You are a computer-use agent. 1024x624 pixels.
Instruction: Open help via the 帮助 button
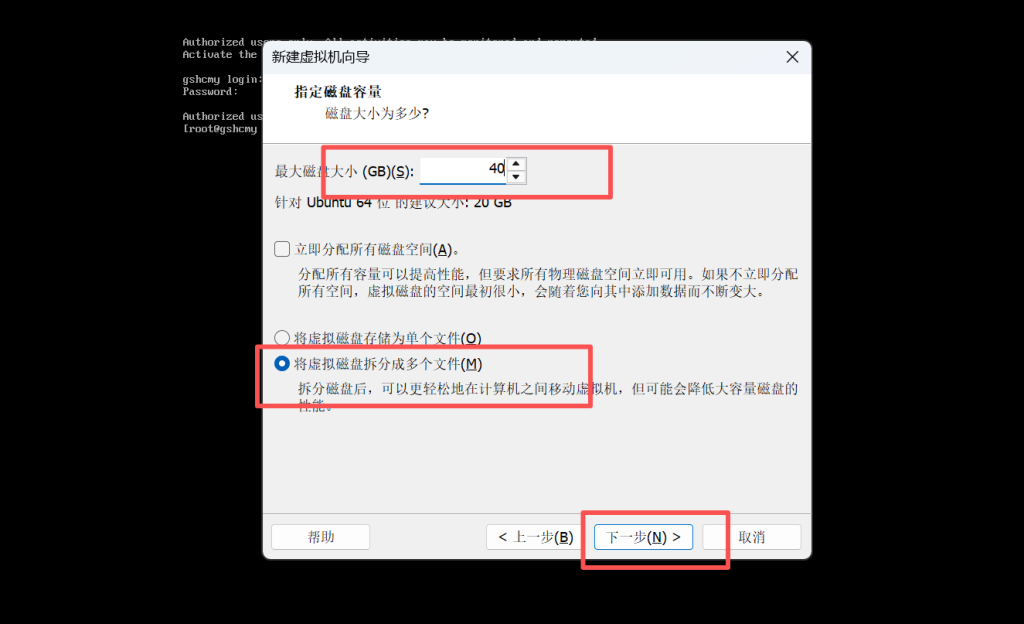click(321, 537)
